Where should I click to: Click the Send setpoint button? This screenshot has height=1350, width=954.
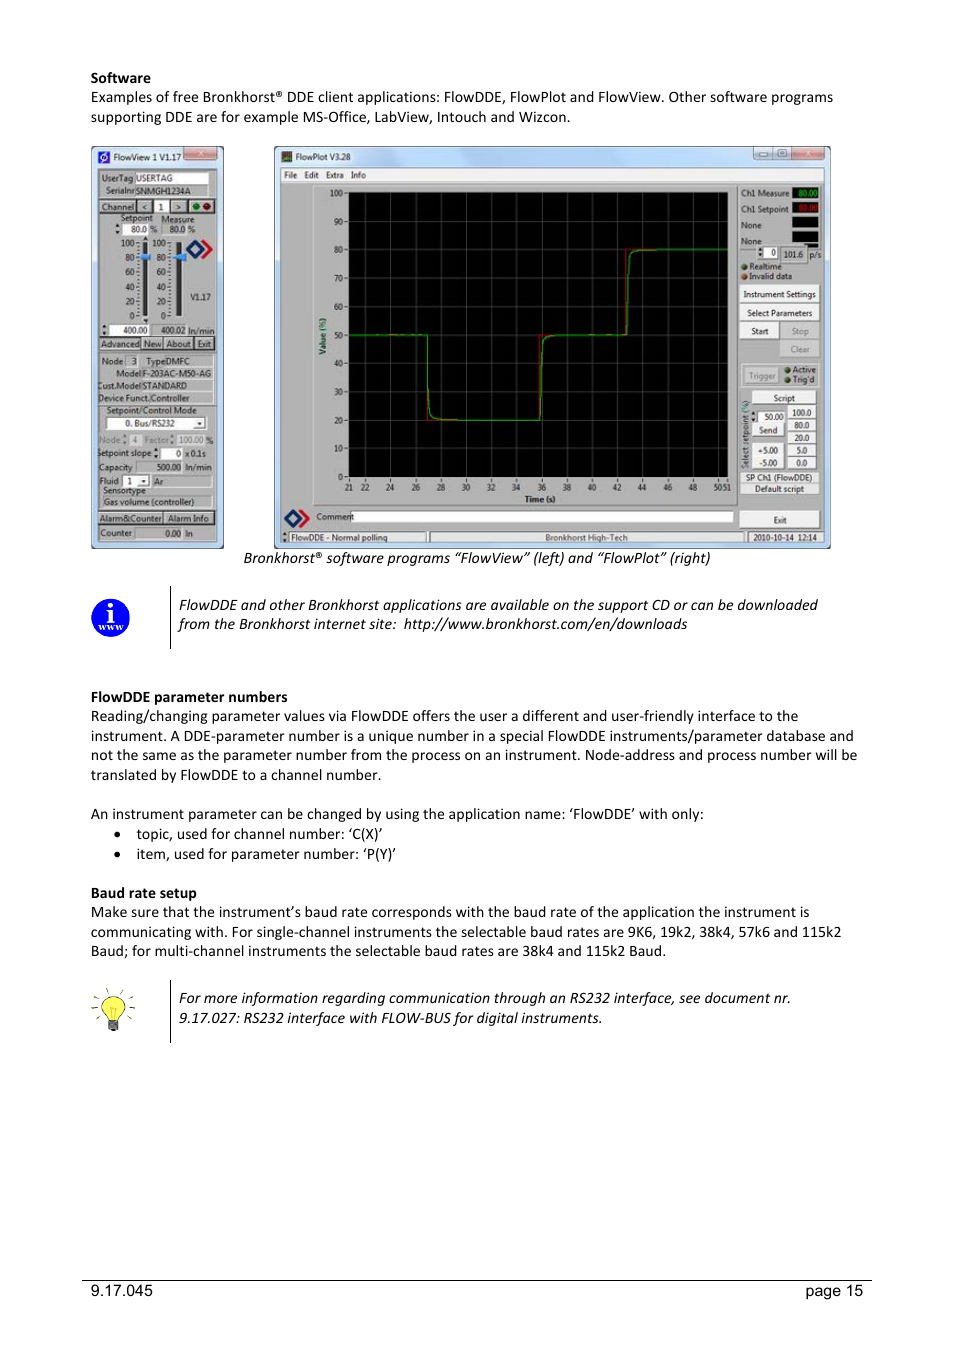coord(768,430)
